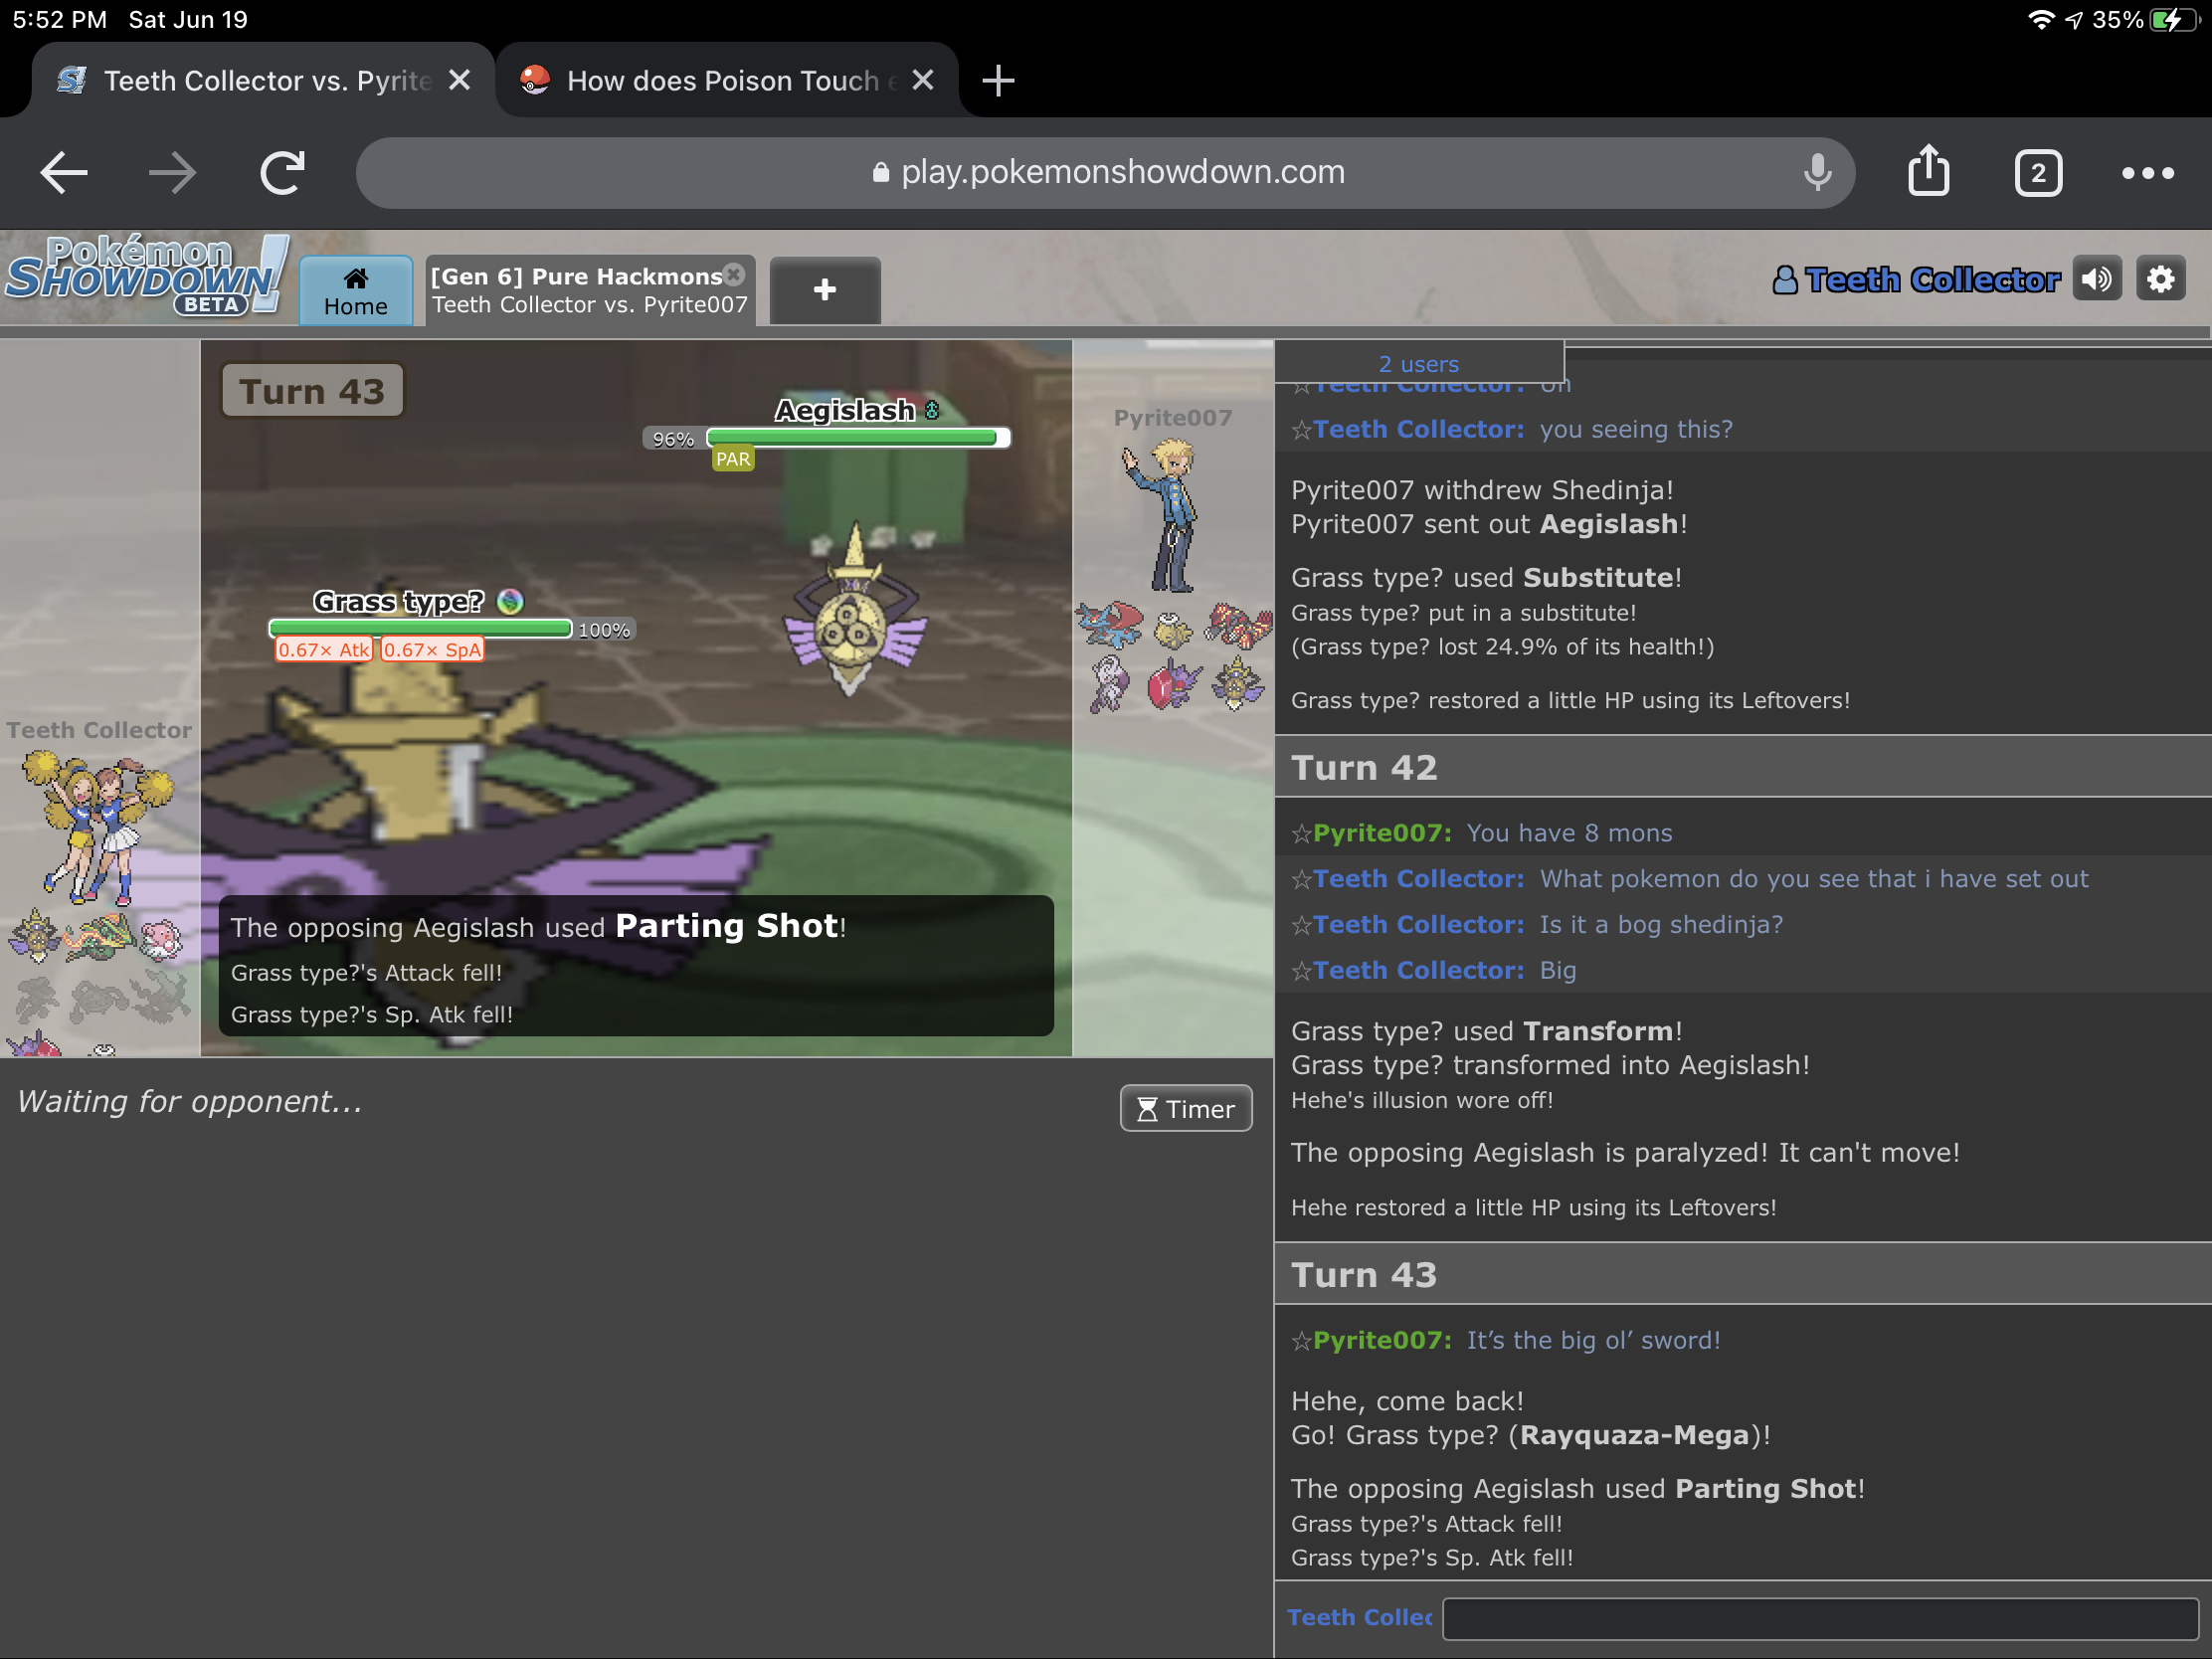Open the Showdown settings gear
This screenshot has height=1659, width=2212.
[2160, 279]
